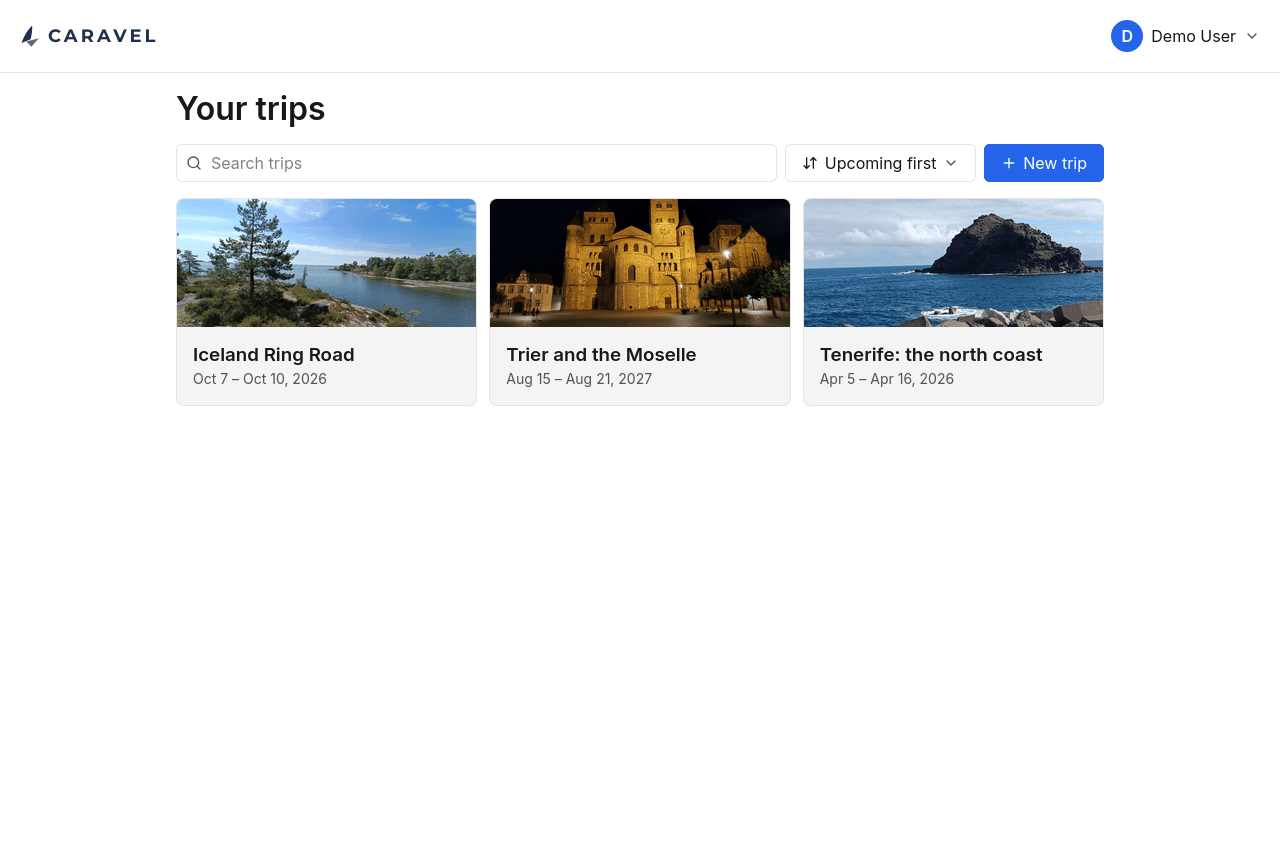Click the magnifier icon in search box
Screen dimensions: 1280x860
(194, 163)
